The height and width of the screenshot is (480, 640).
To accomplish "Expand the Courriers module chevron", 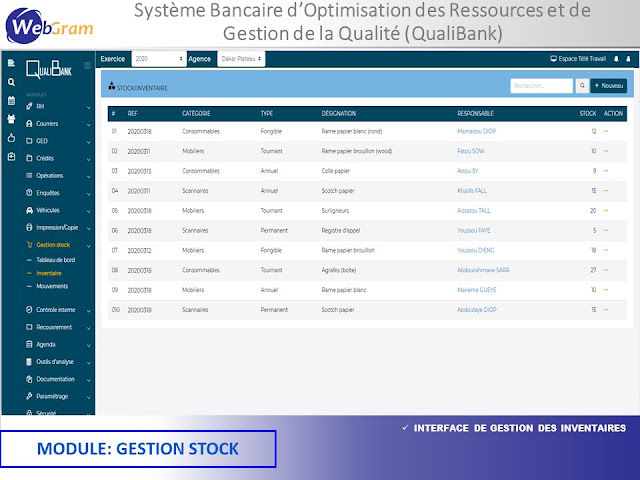I will 89,124.
